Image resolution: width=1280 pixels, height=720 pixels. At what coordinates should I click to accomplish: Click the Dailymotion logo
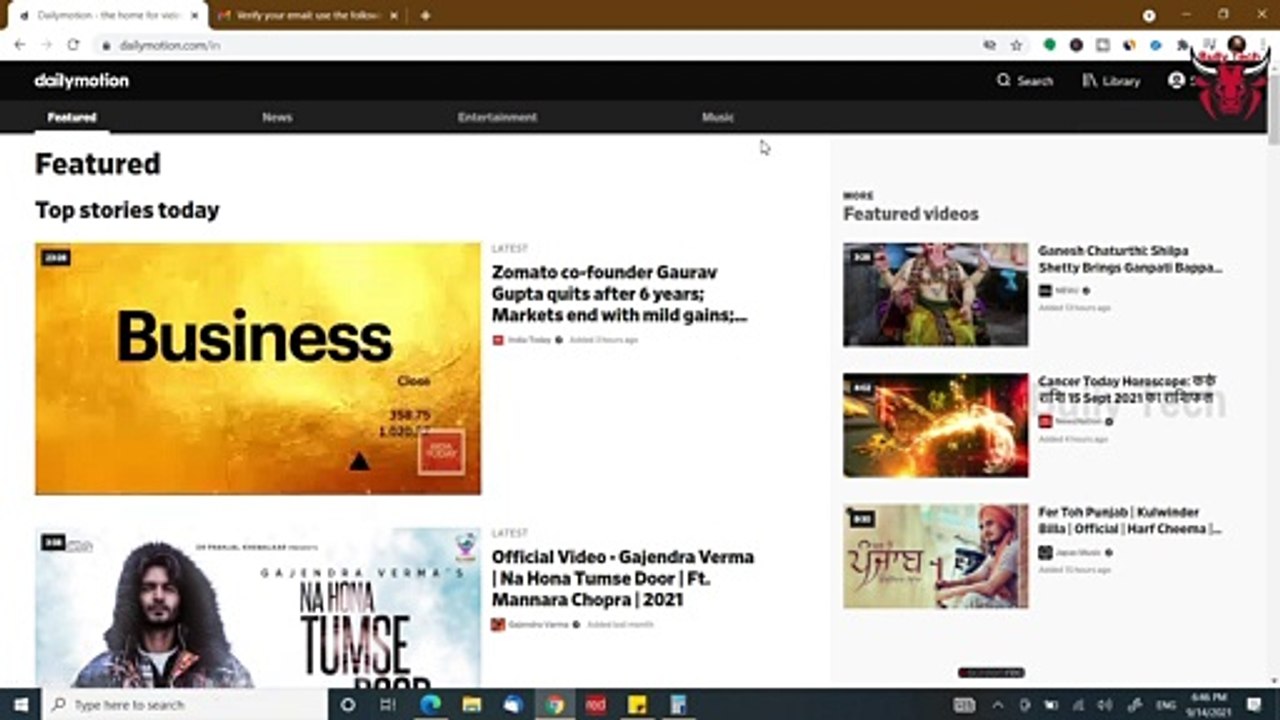pos(82,81)
